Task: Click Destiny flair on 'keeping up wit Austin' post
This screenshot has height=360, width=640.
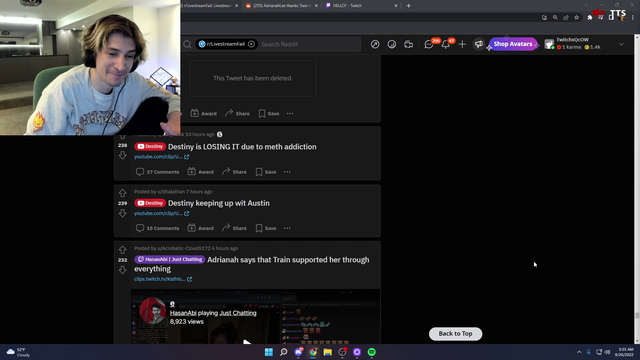Action: pyautogui.click(x=150, y=203)
